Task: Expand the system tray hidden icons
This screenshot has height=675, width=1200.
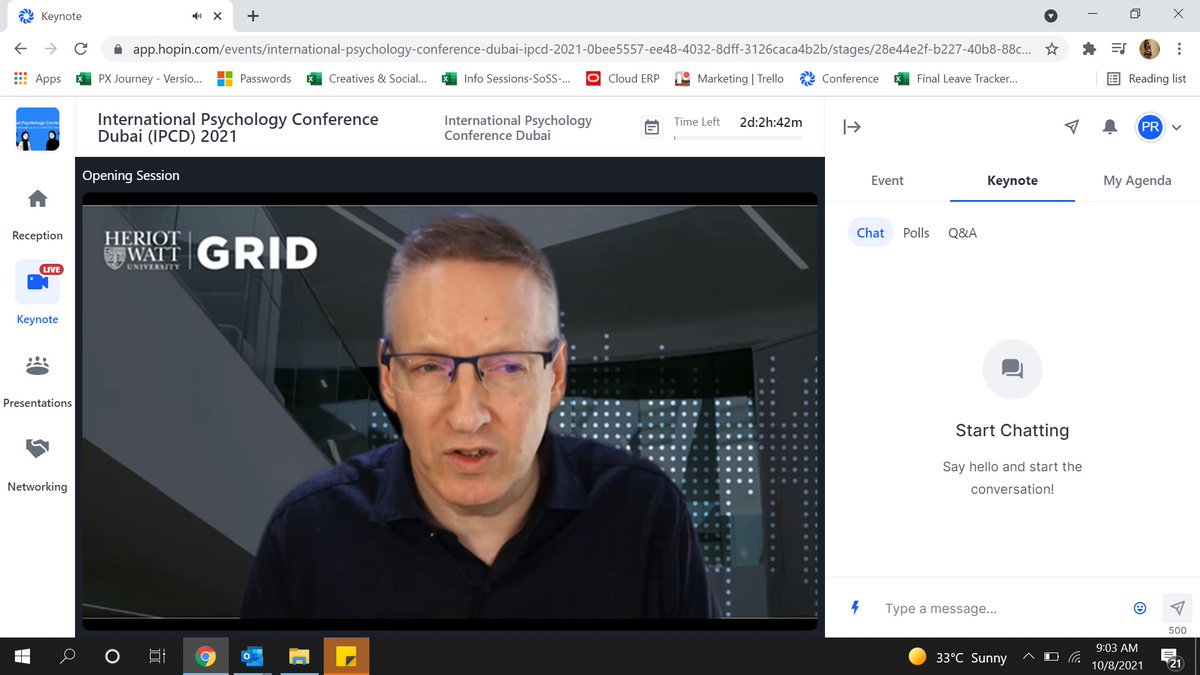Action: pos(1028,657)
